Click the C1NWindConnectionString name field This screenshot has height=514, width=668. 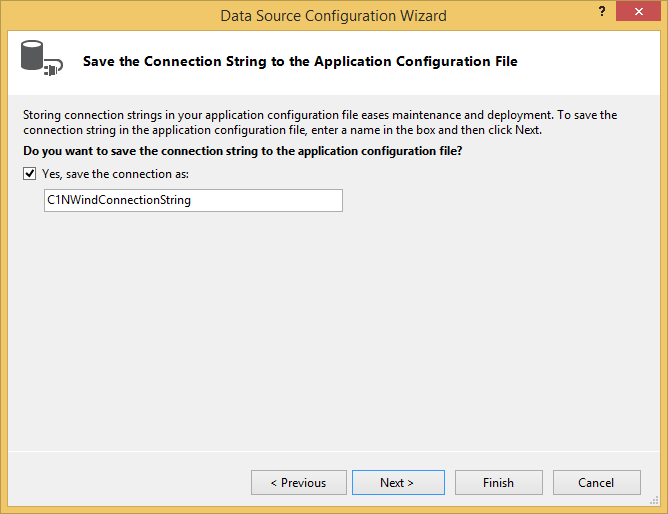(x=193, y=200)
